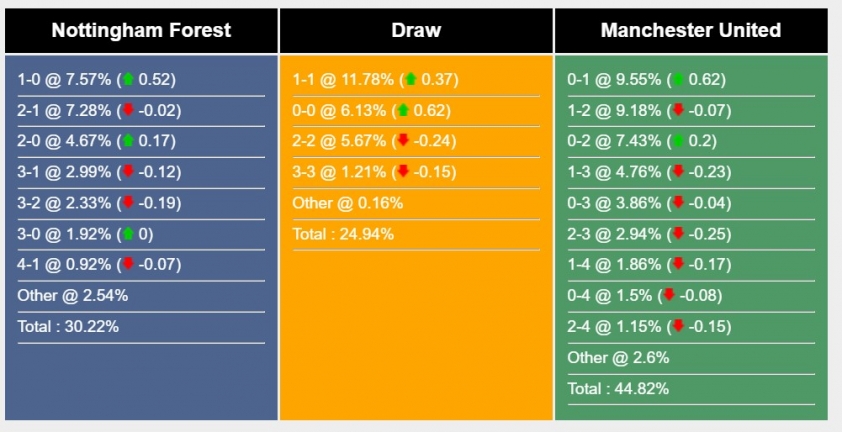Click the green arrow beside 3-0 @ 1.92%
842x432 pixels.
[128, 234]
